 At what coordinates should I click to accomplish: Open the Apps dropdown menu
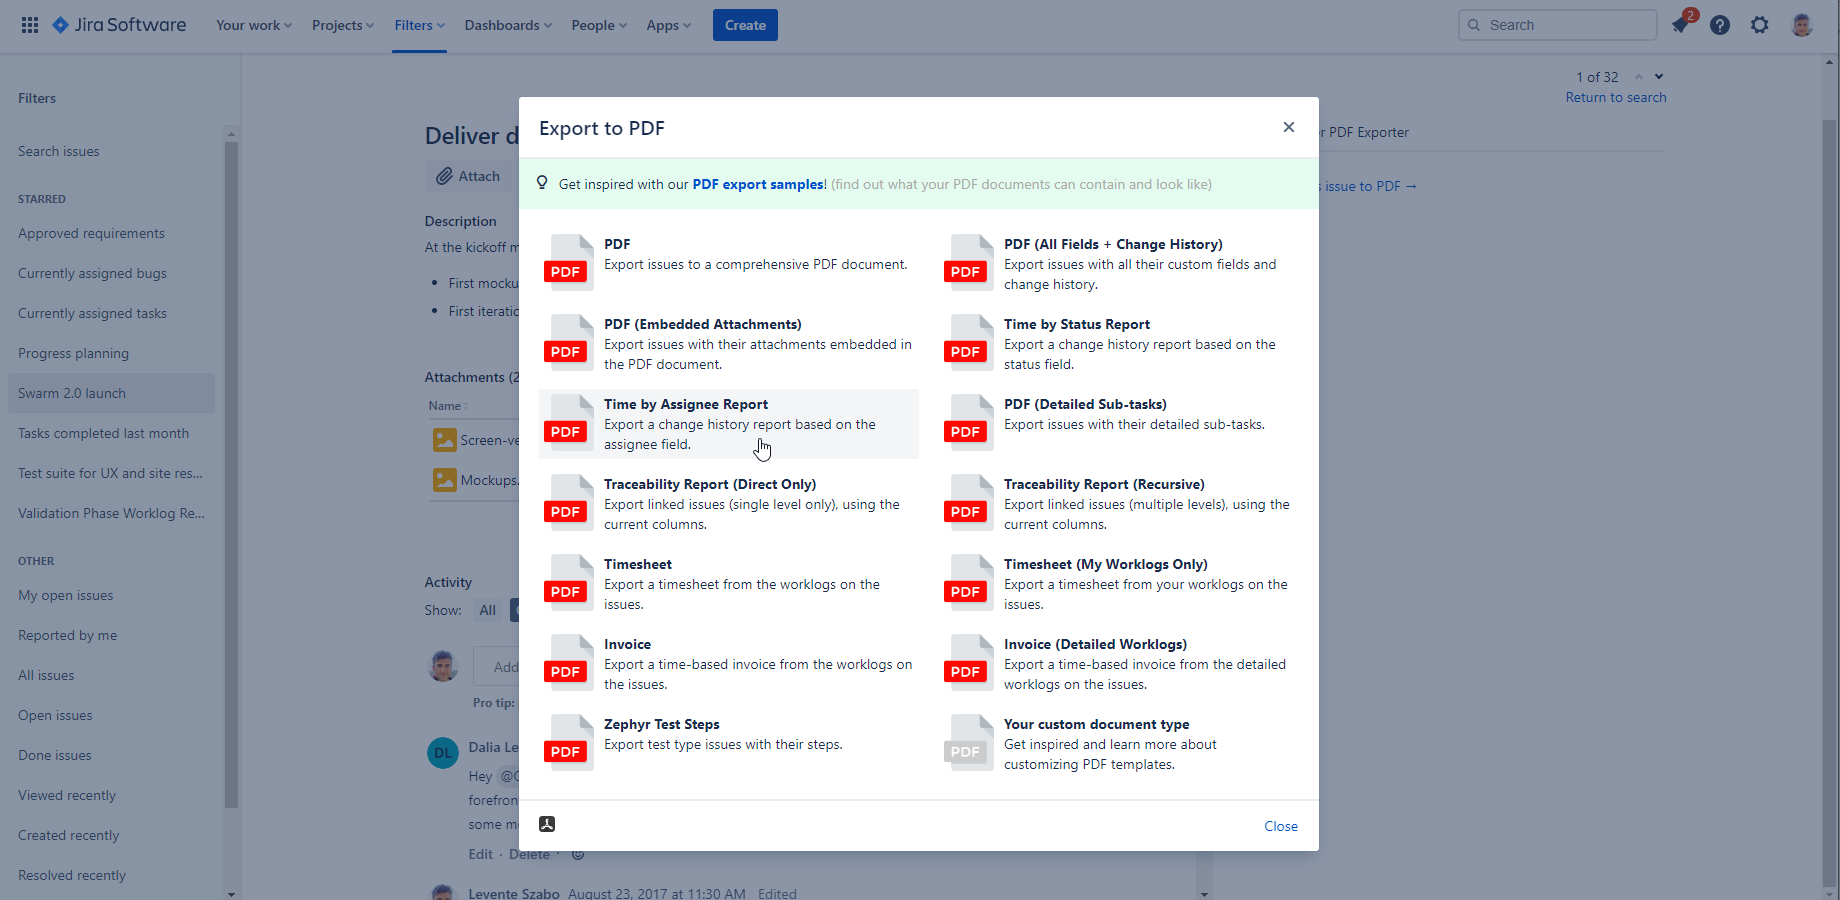[x=668, y=25]
